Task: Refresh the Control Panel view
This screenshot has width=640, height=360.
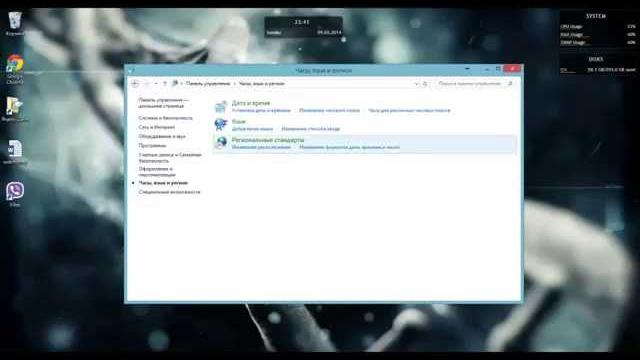Action: [x=424, y=84]
